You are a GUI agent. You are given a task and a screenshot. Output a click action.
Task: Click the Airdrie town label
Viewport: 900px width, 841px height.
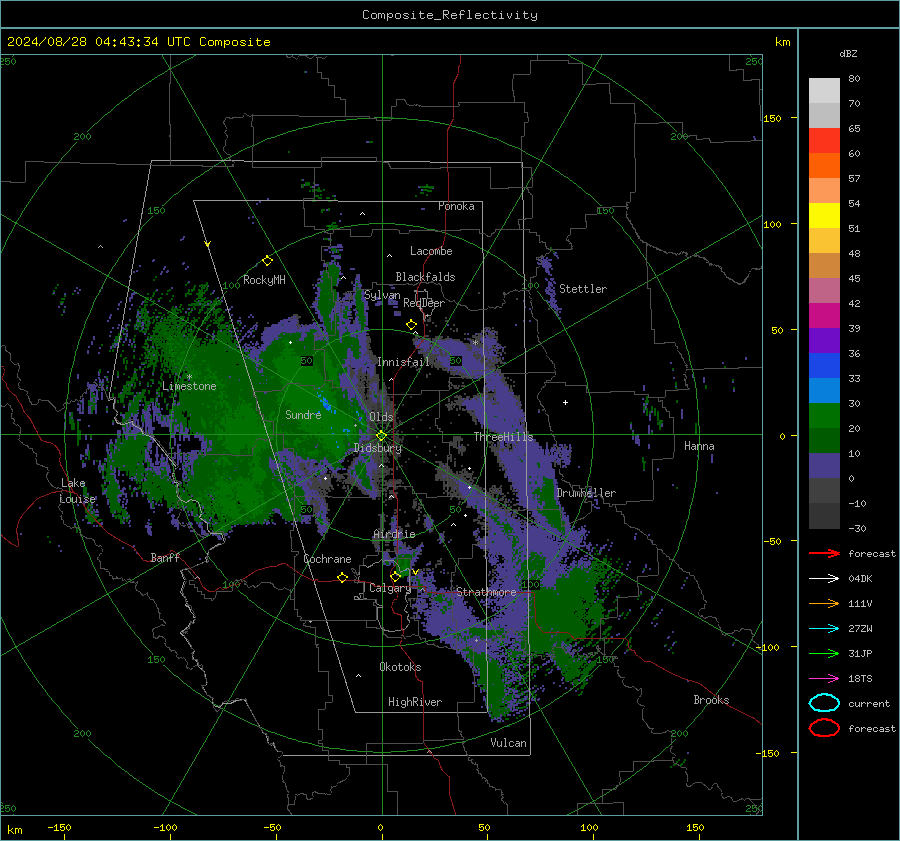pos(394,534)
